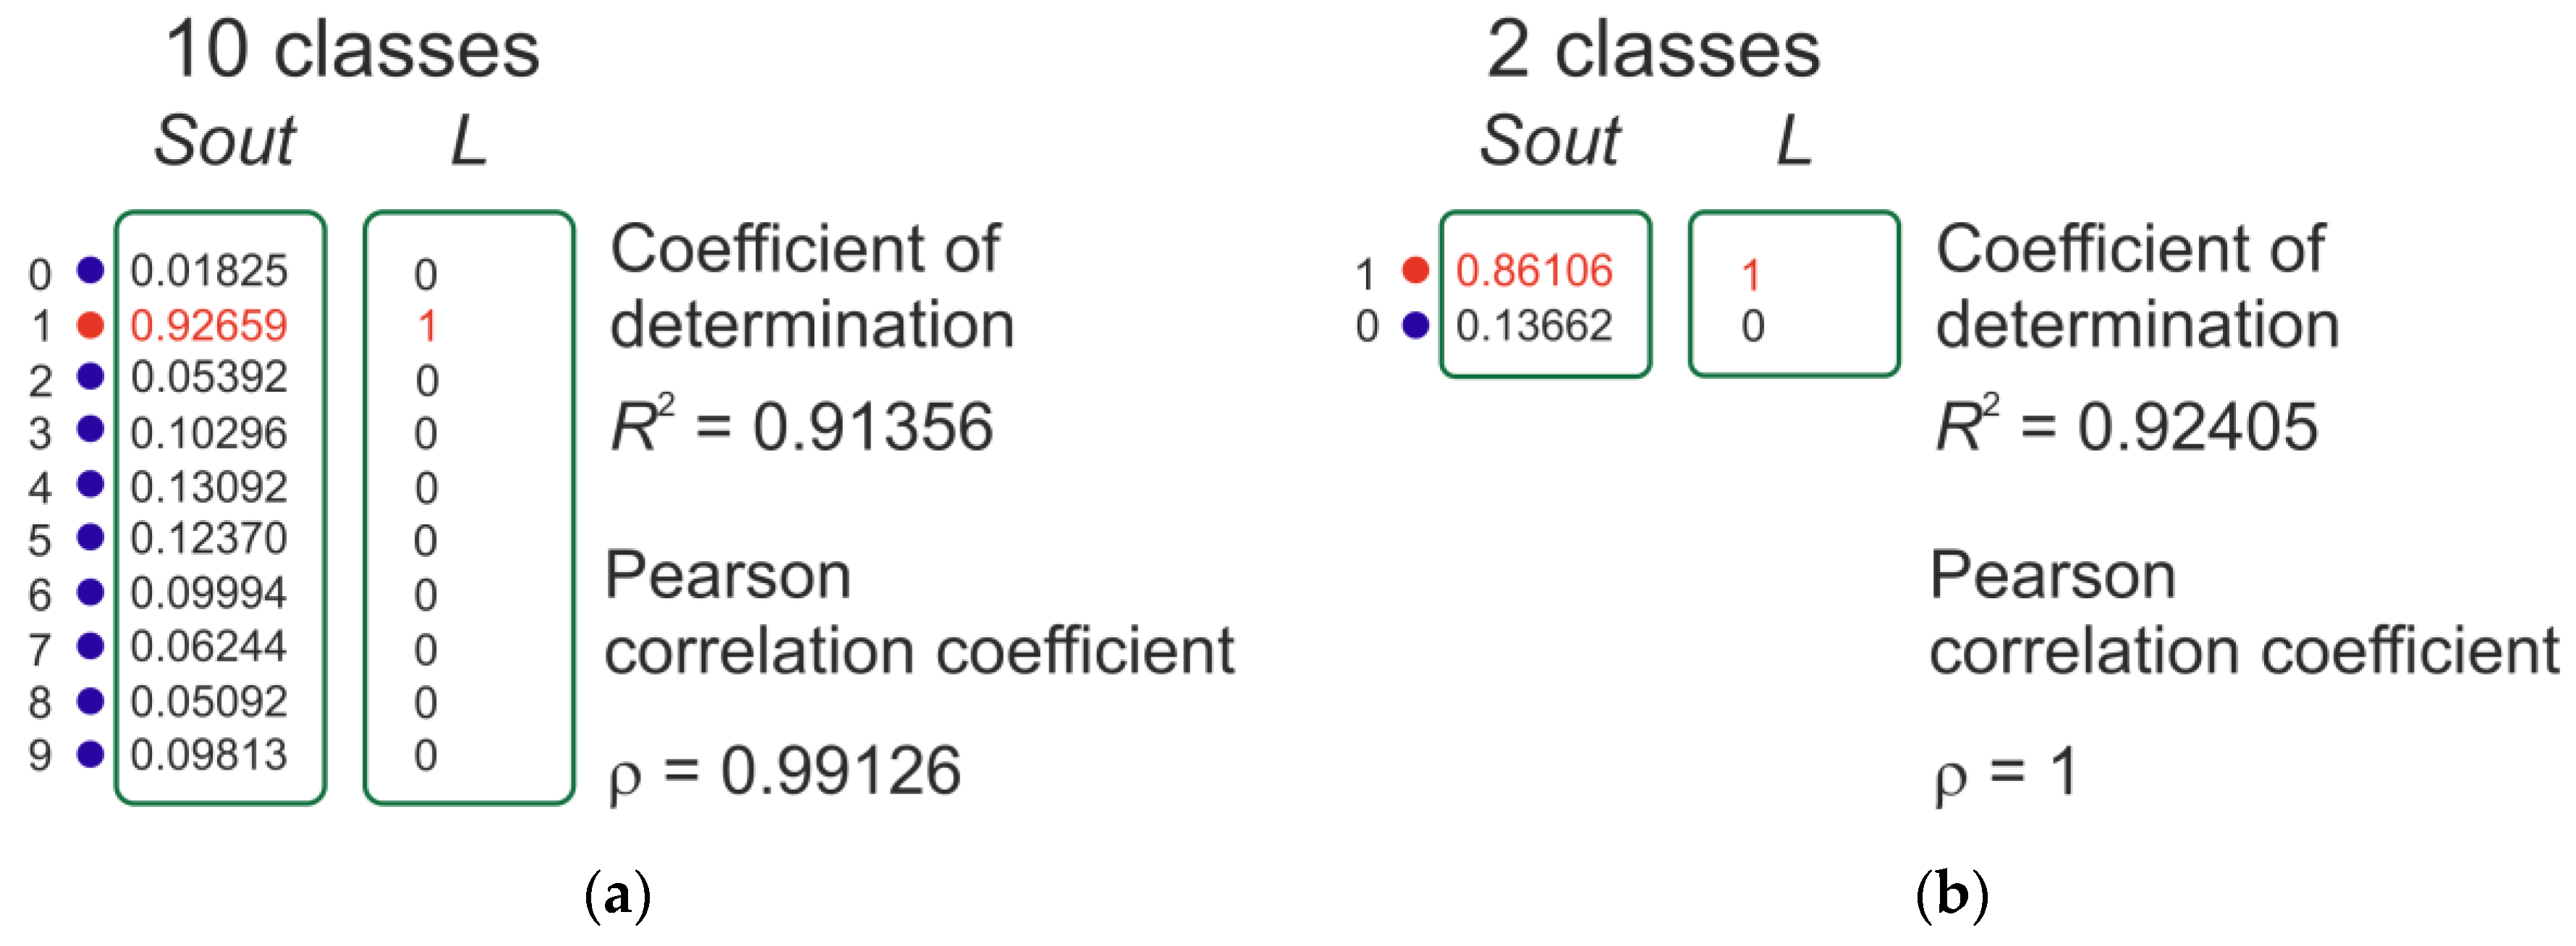
Task: Click the subfigure label (a)
Action: click(x=617, y=895)
